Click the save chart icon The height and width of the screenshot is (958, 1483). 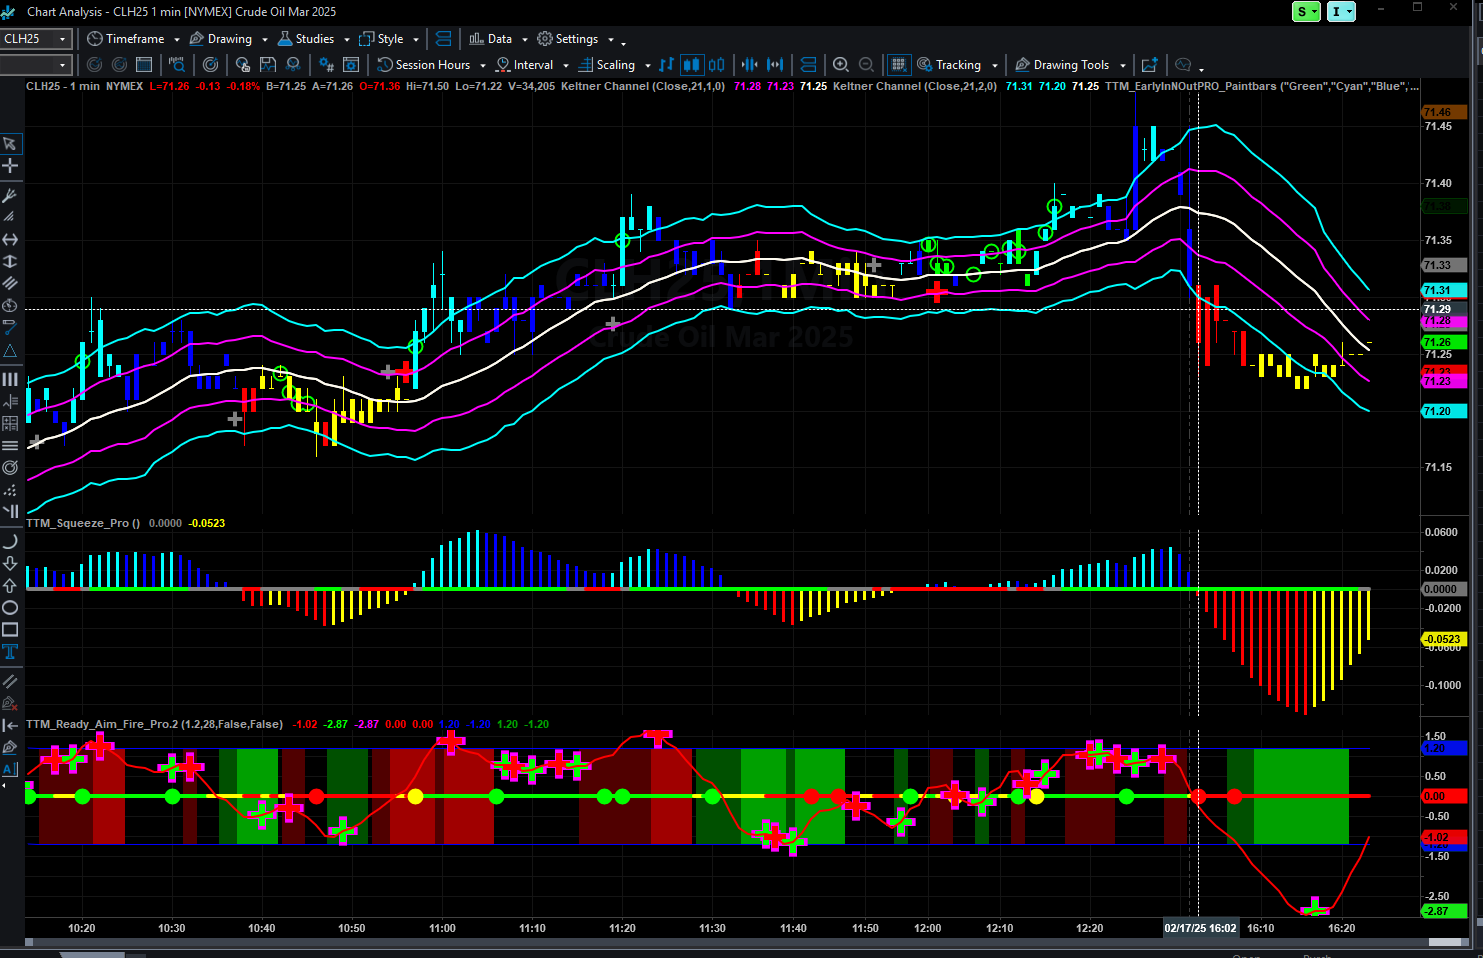tap(267, 65)
